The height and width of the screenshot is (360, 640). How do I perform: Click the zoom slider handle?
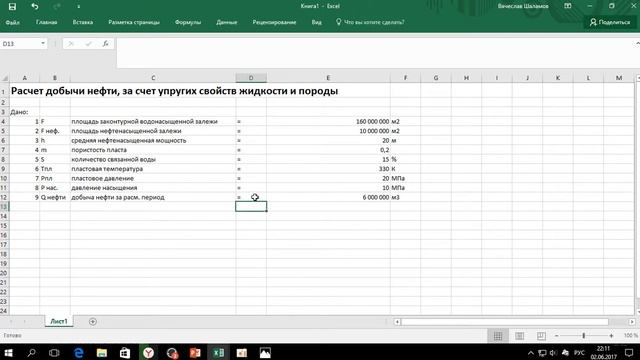pos(584,336)
